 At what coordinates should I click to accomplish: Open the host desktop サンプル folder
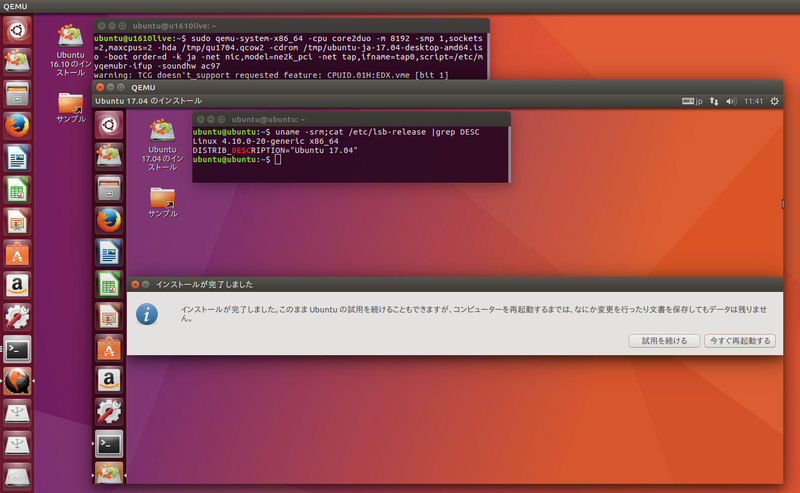tap(70, 107)
